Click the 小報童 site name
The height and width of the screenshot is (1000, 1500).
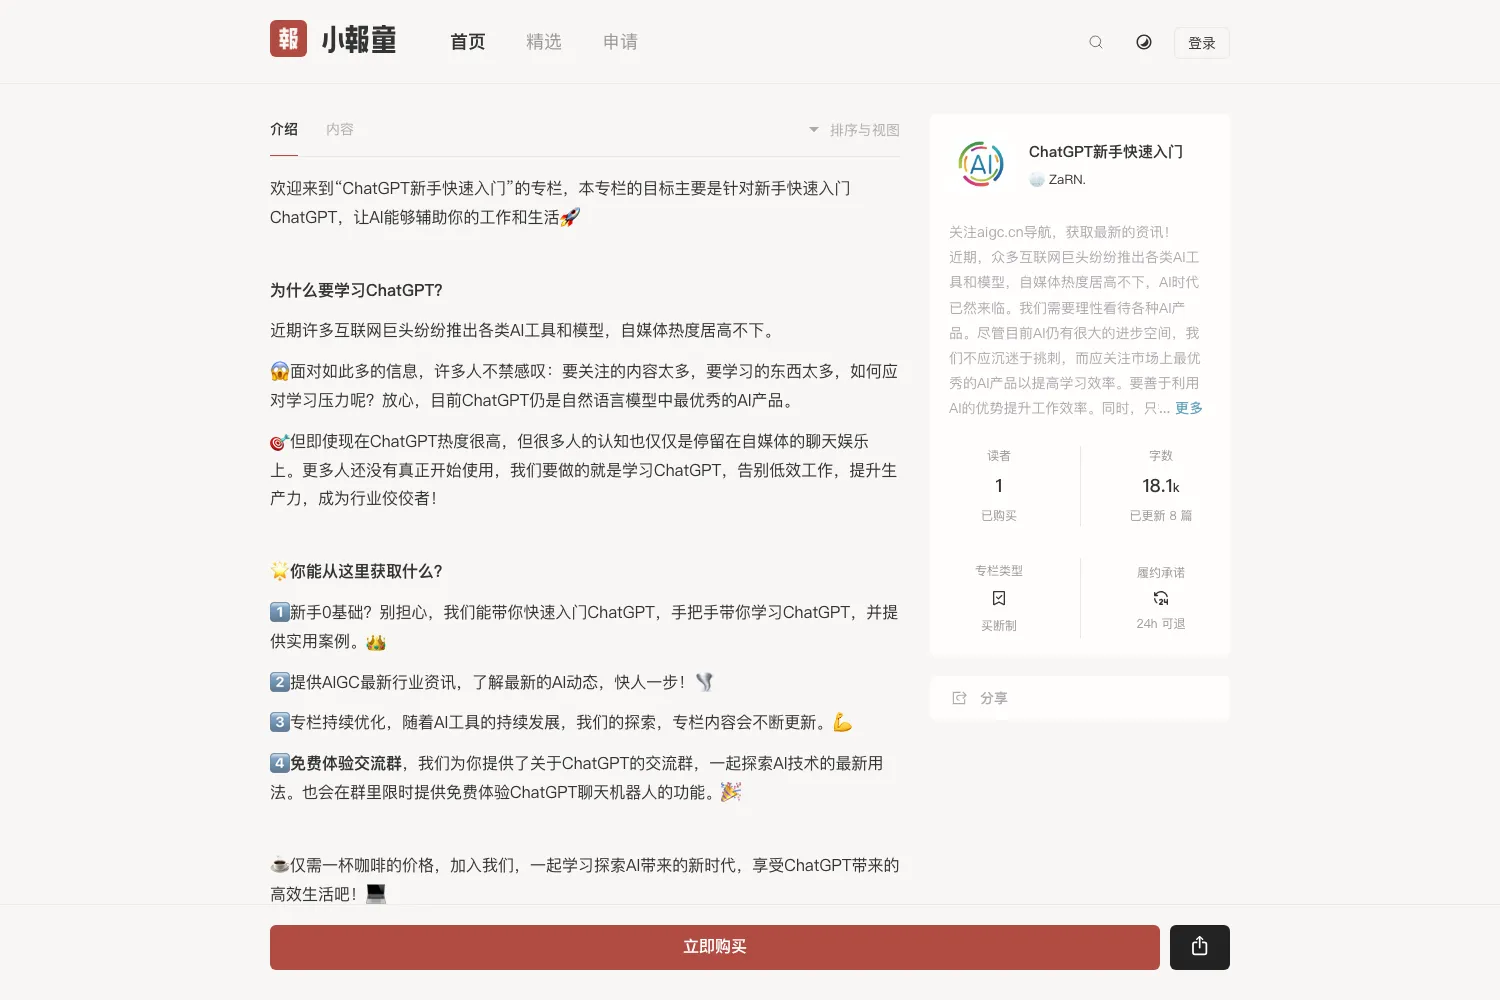tap(359, 40)
